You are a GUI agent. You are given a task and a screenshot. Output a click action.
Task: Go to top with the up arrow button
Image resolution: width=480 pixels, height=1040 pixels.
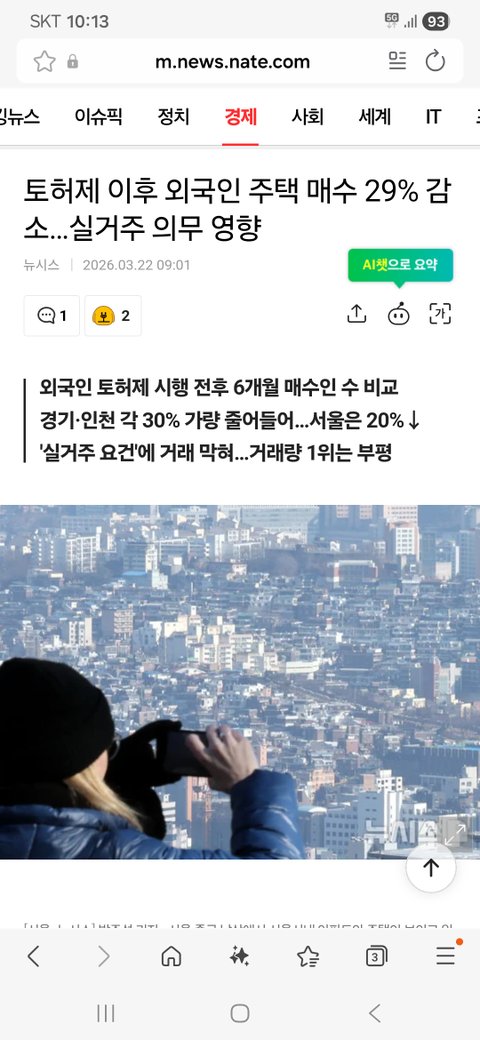coord(431,868)
